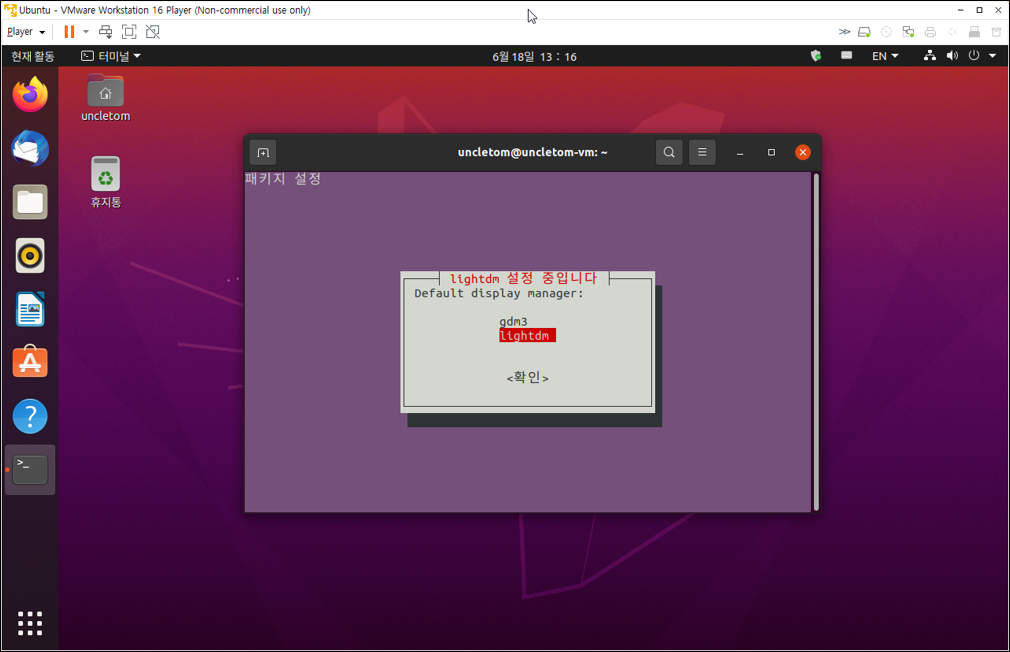Image resolution: width=1010 pixels, height=652 pixels.
Task: Enter full screen mode in VMware toolbar
Action: [x=129, y=32]
